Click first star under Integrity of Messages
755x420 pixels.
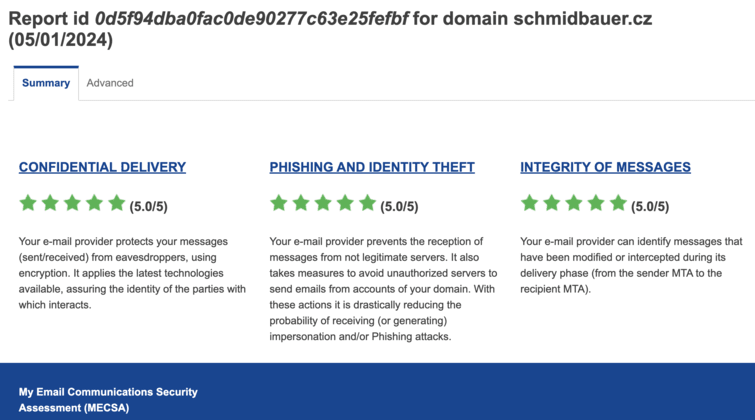pos(530,203)
